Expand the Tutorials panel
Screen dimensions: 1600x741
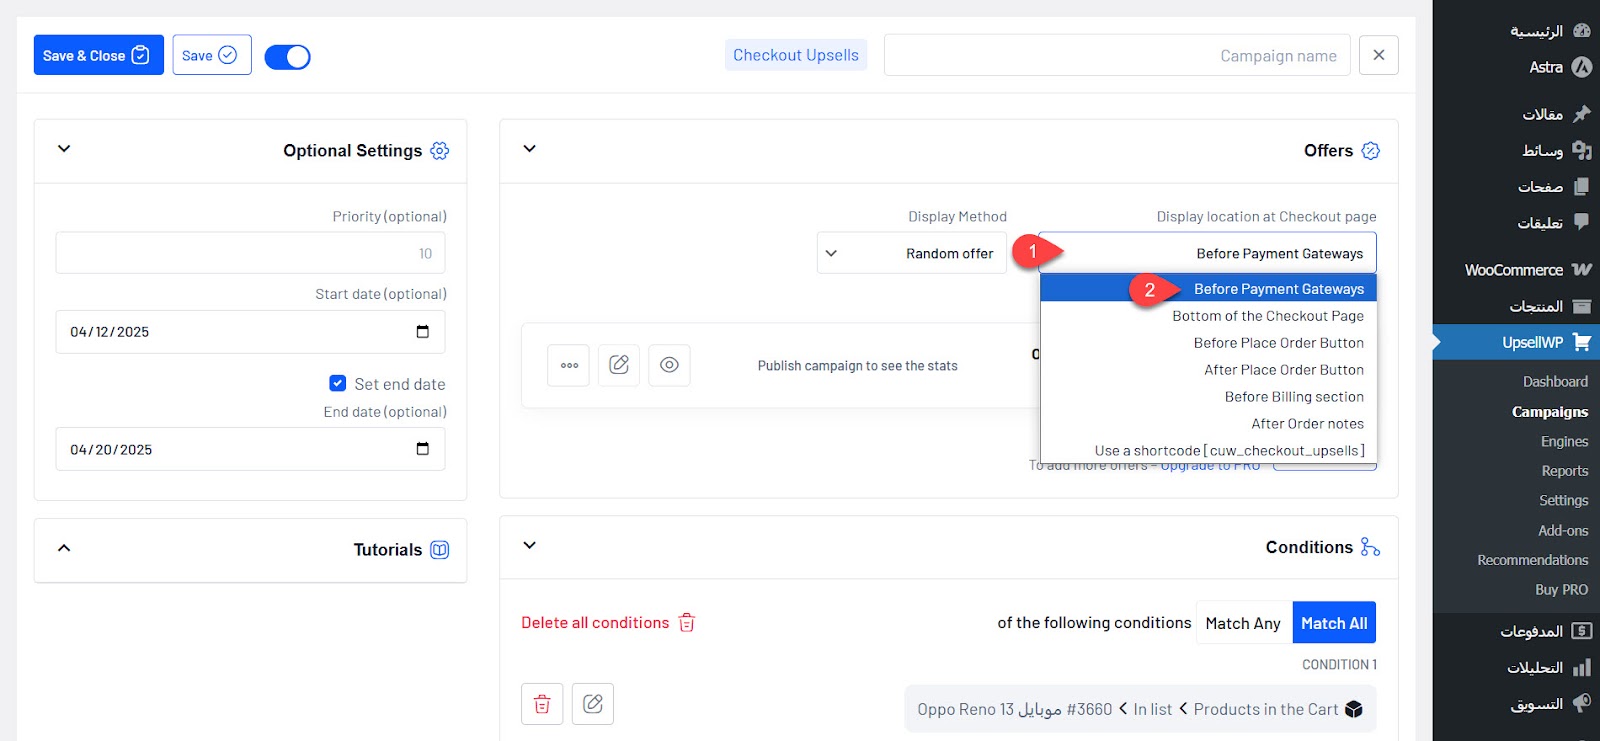pos(64,548)
